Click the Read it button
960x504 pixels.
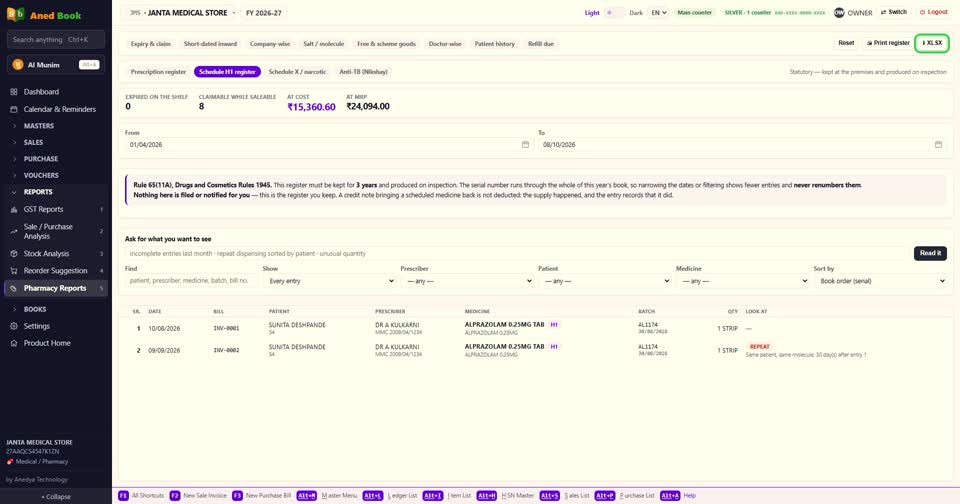click(930, 253)
